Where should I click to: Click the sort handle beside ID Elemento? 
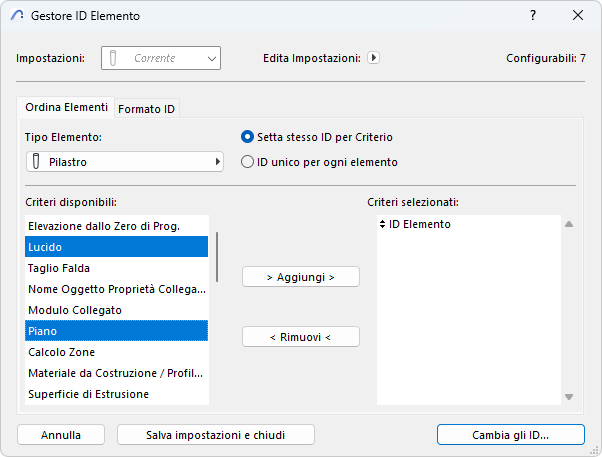tap(382, 224)
